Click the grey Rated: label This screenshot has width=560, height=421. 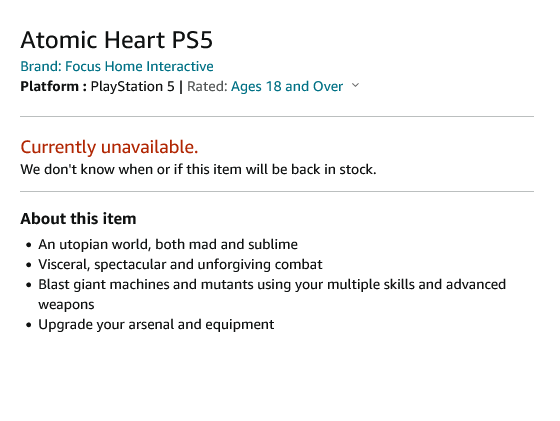point(208,86)
